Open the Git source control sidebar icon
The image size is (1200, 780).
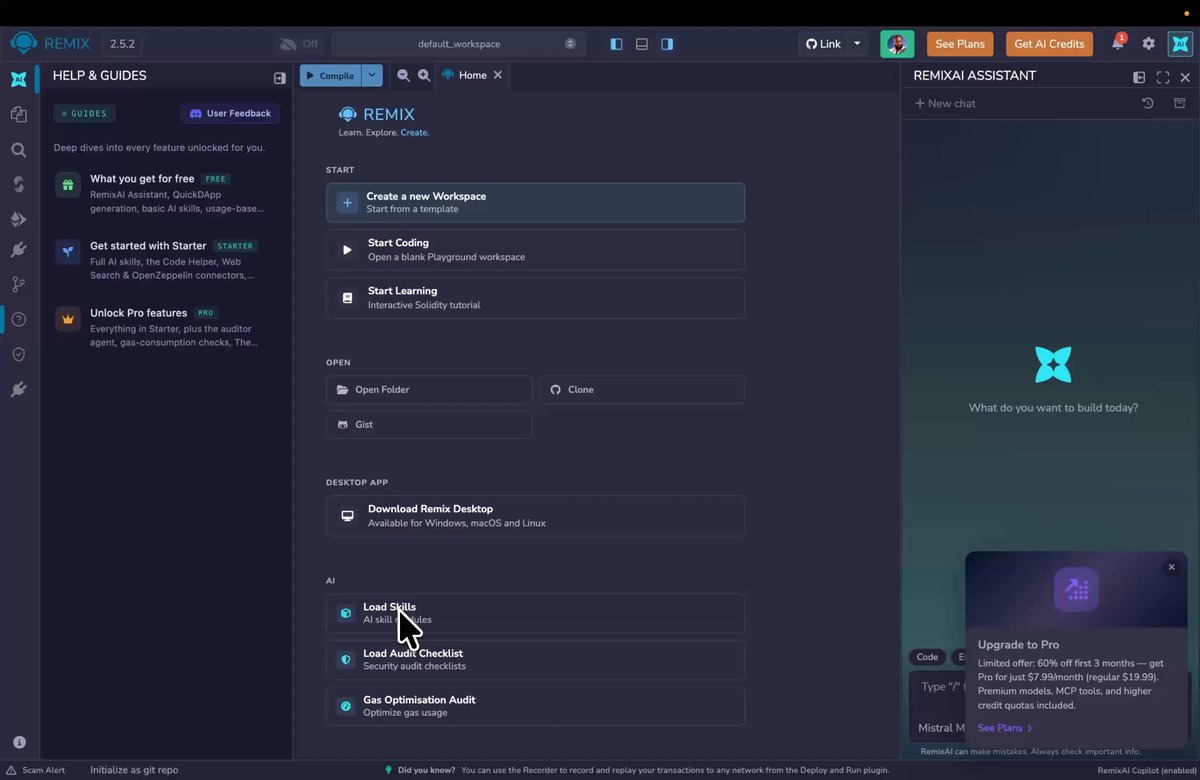pos(18,284)
